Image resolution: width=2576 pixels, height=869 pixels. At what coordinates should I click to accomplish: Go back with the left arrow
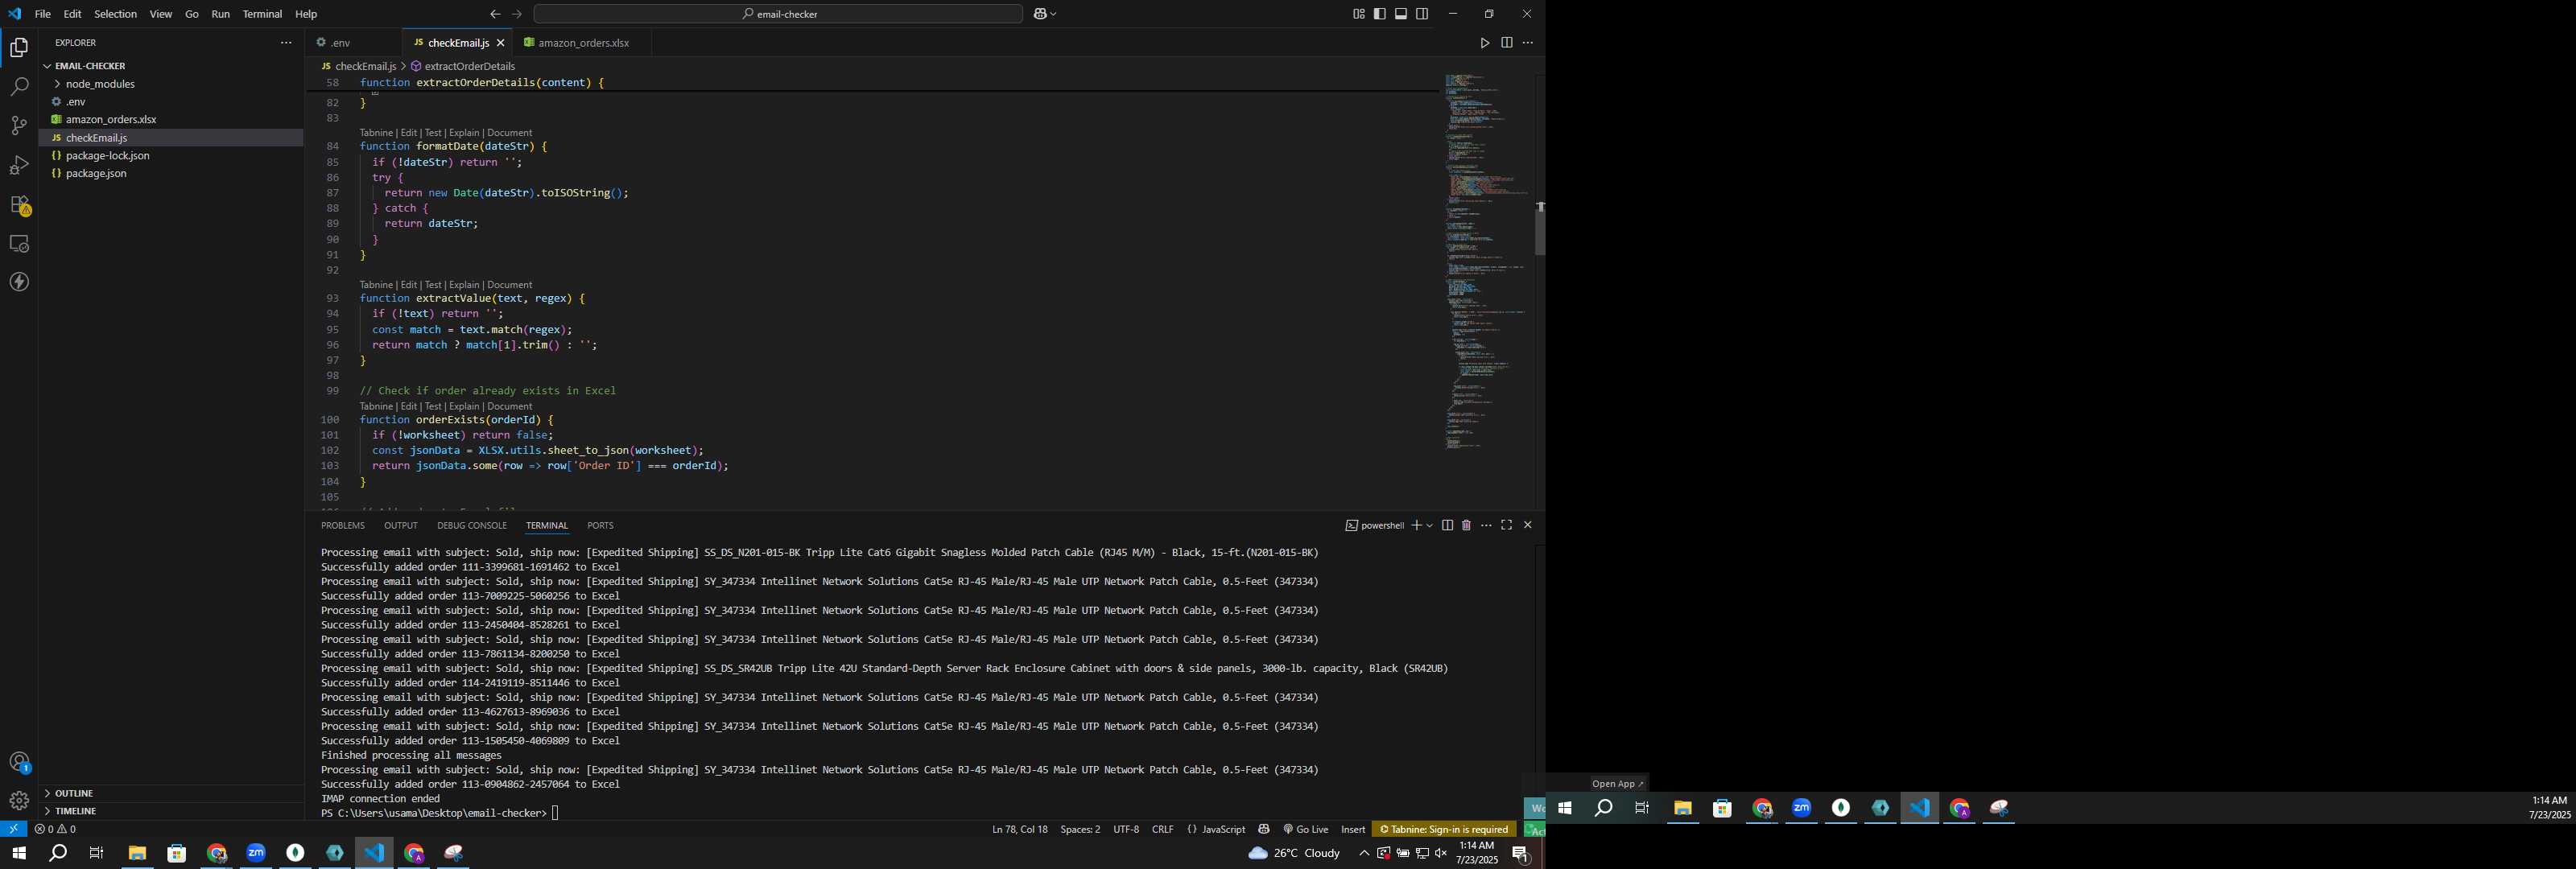pyautogui.click(x=494, y=14)
